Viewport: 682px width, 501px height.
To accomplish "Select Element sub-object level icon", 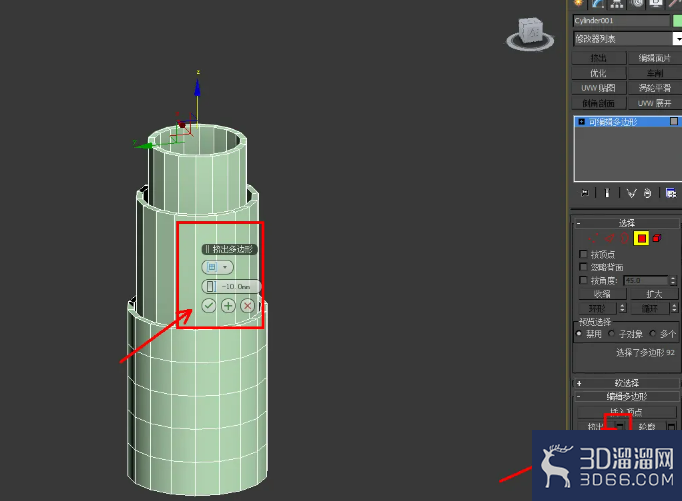I will [657, 238].
